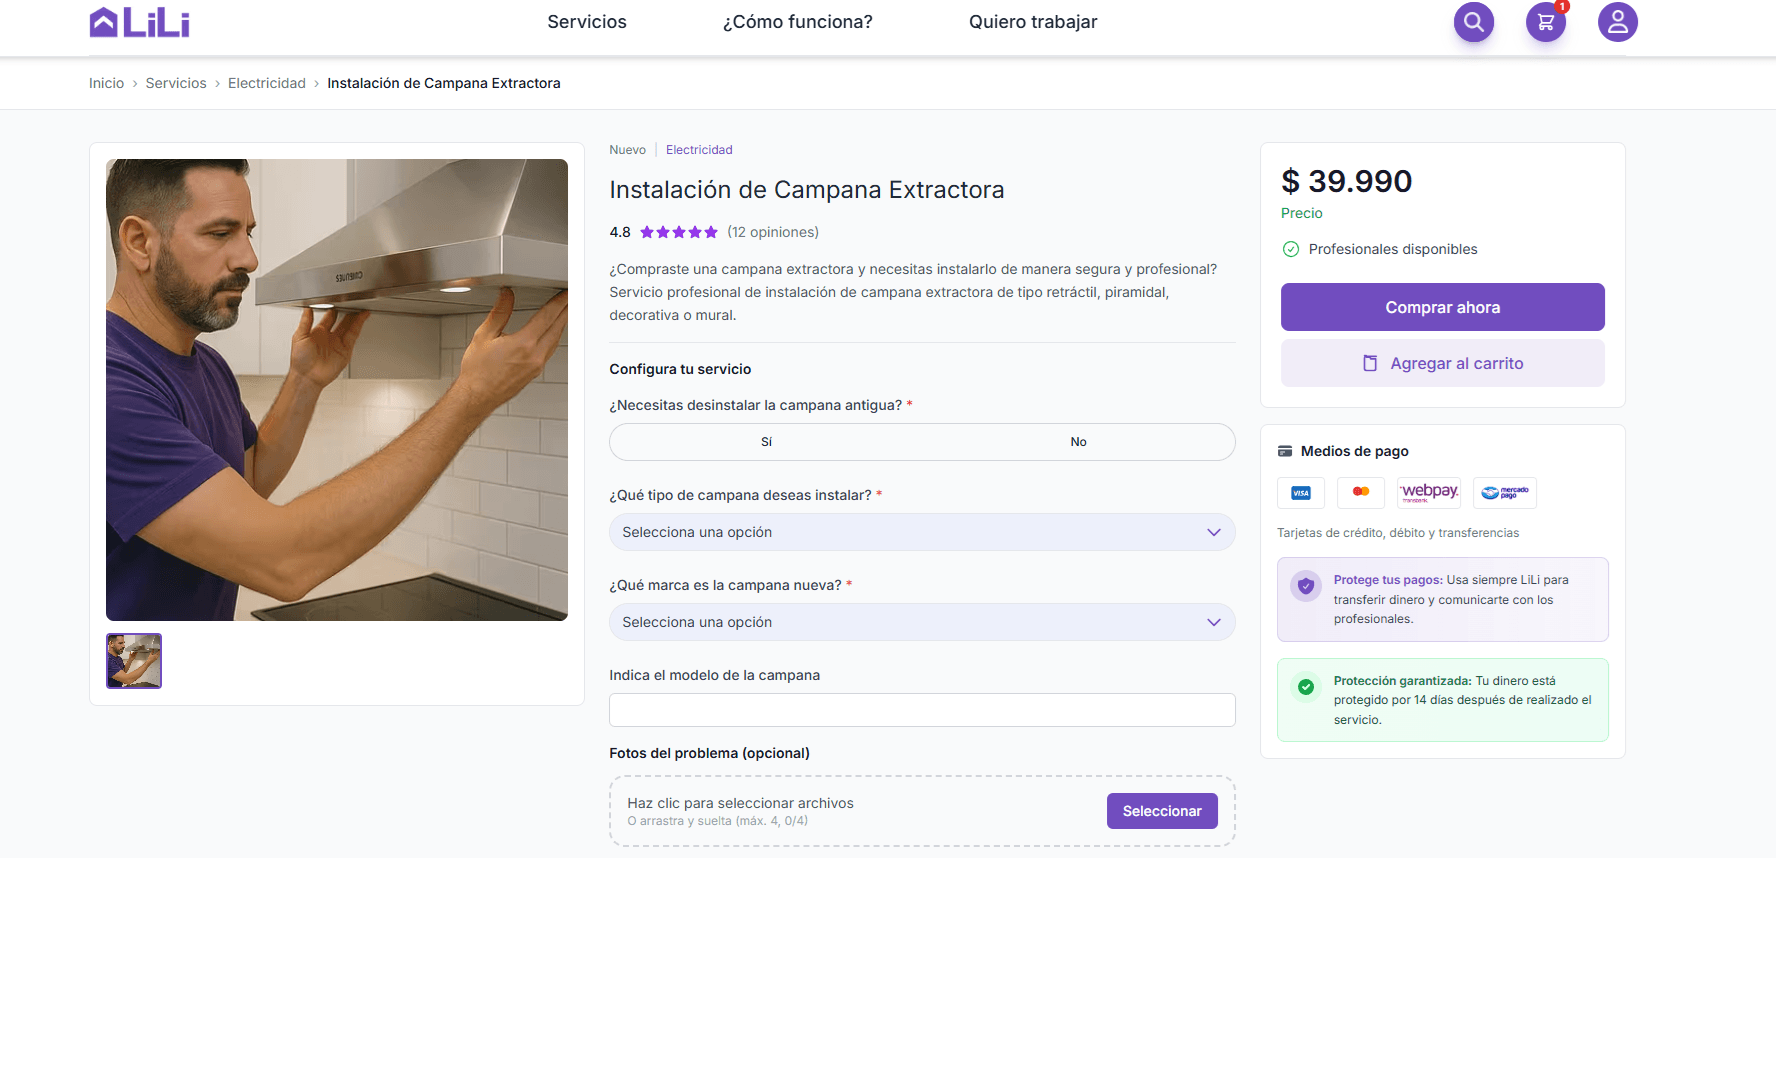Click the Quiero trabajar menu item

coord(1032,21)
